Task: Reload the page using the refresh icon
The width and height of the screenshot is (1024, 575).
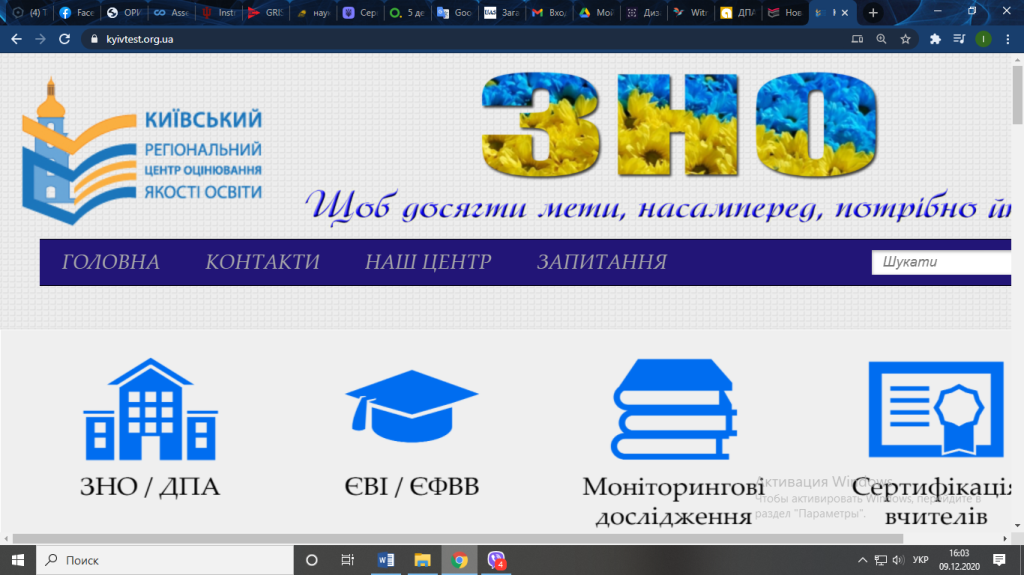Action: click(x=65, y=39)
